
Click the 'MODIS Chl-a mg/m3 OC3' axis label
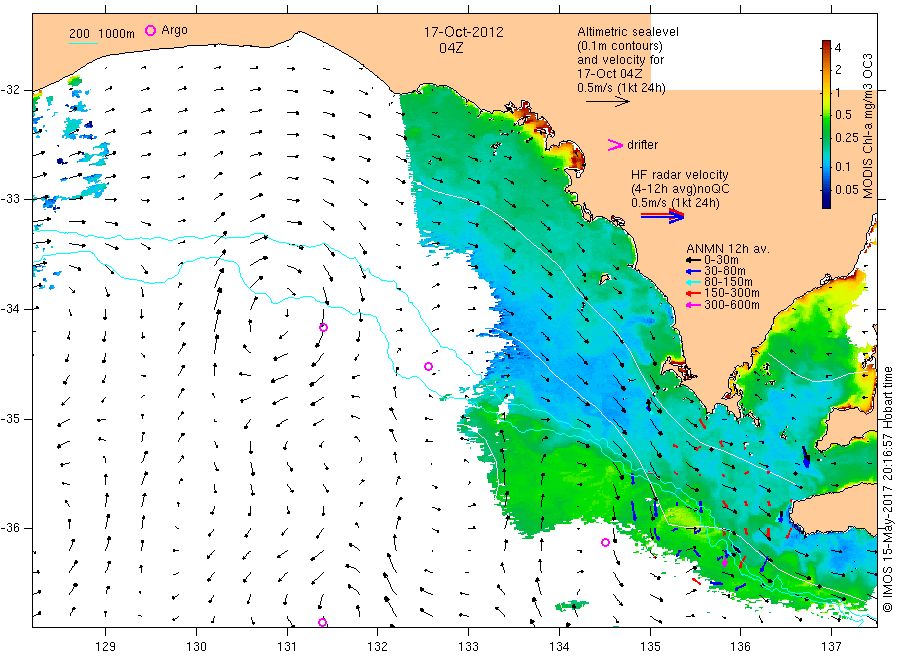click(868, 126)
